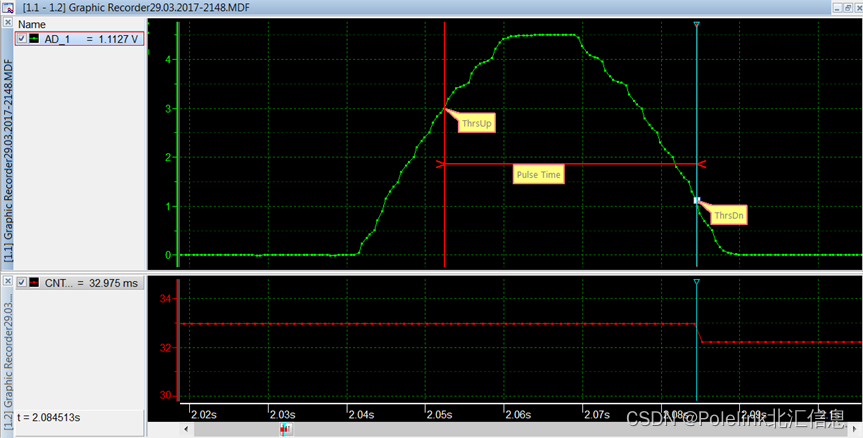Click the 2.05s time axis label

point(440,414)
